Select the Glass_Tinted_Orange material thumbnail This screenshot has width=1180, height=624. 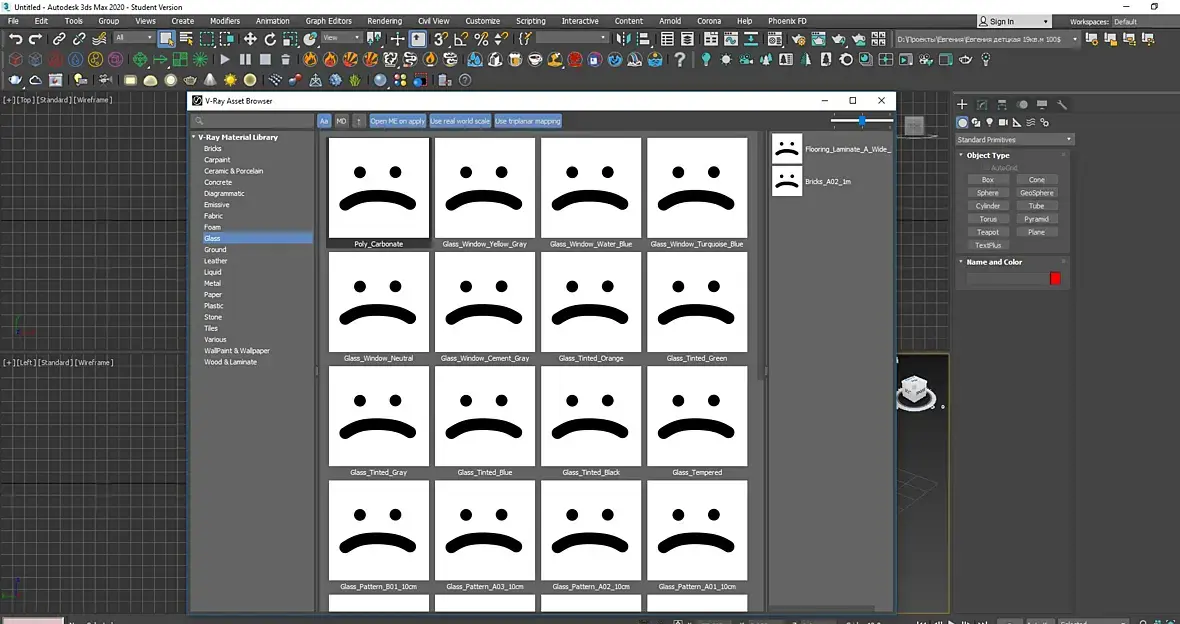tap(591, 302)
